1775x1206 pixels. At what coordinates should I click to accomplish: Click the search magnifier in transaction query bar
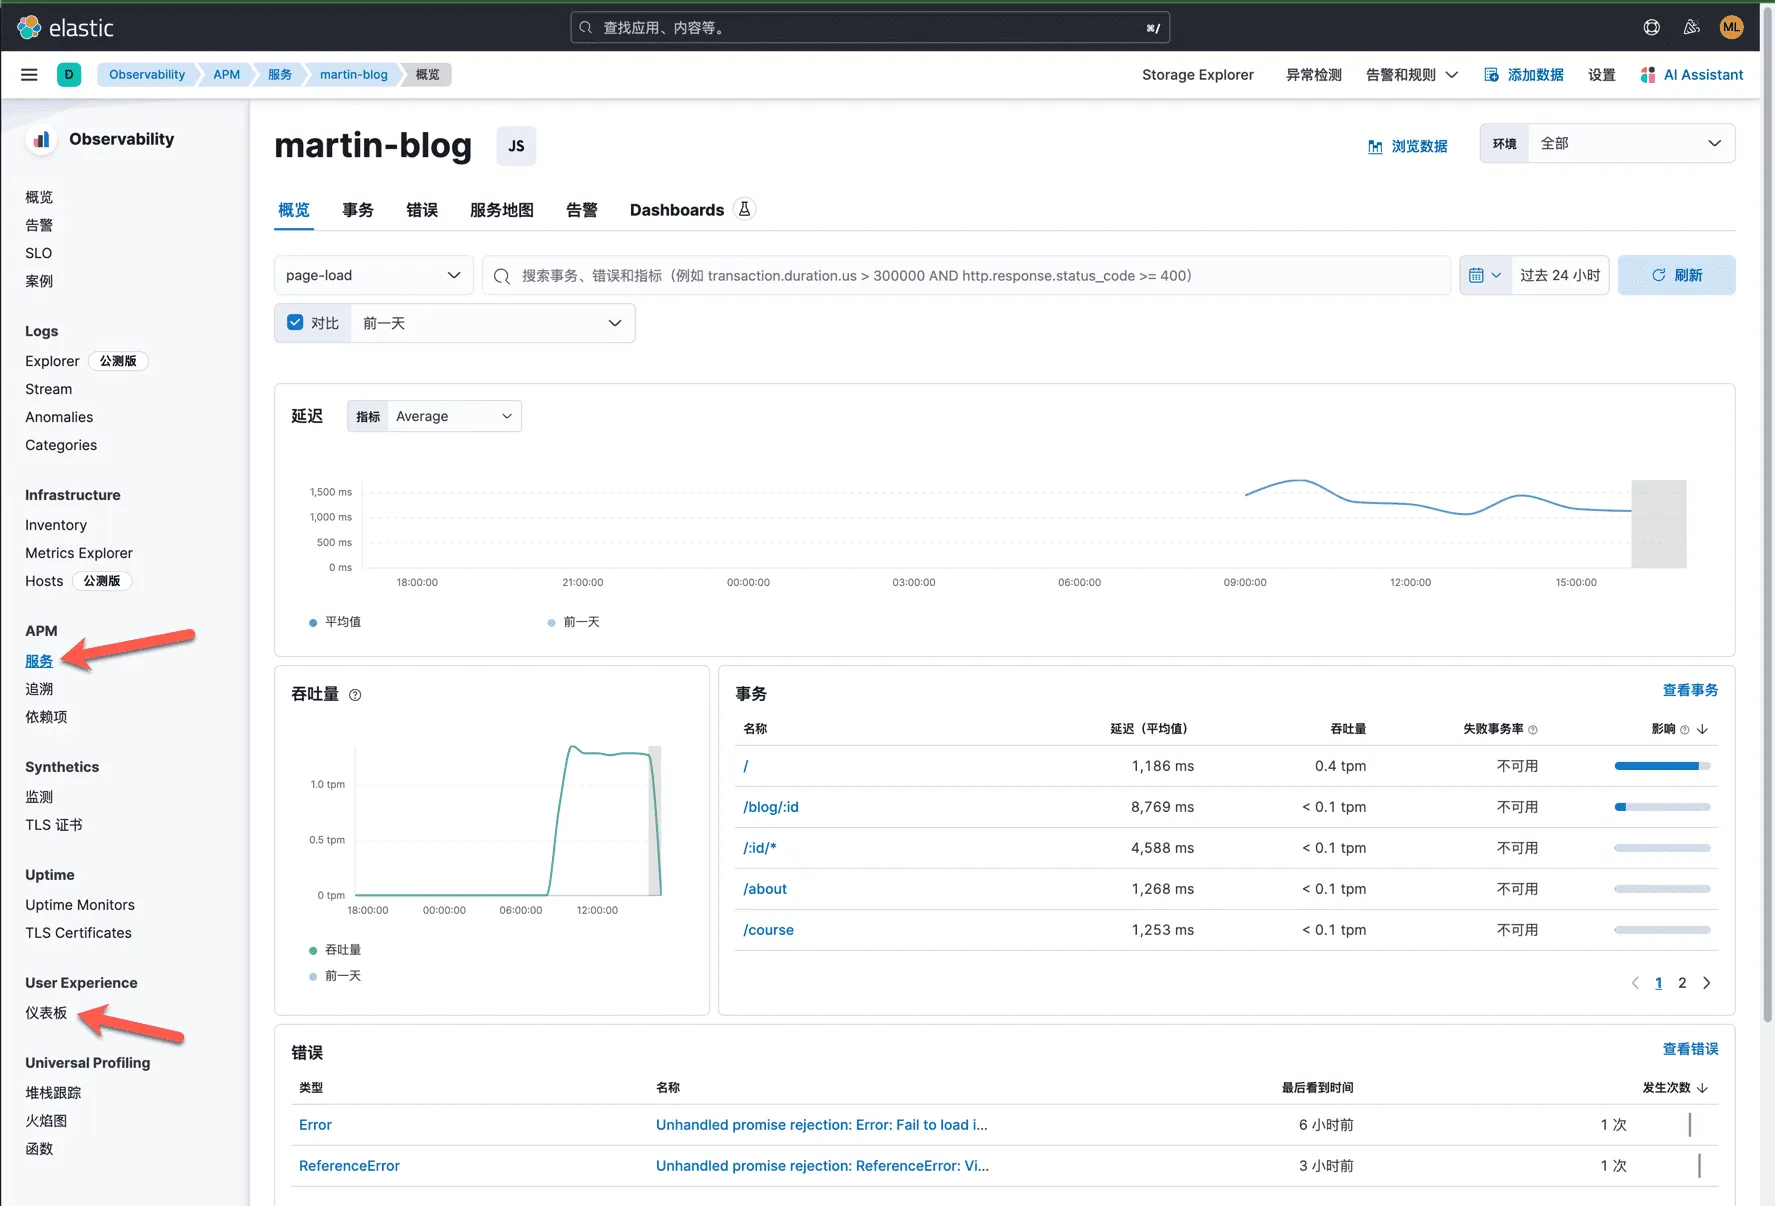[501, 275]
